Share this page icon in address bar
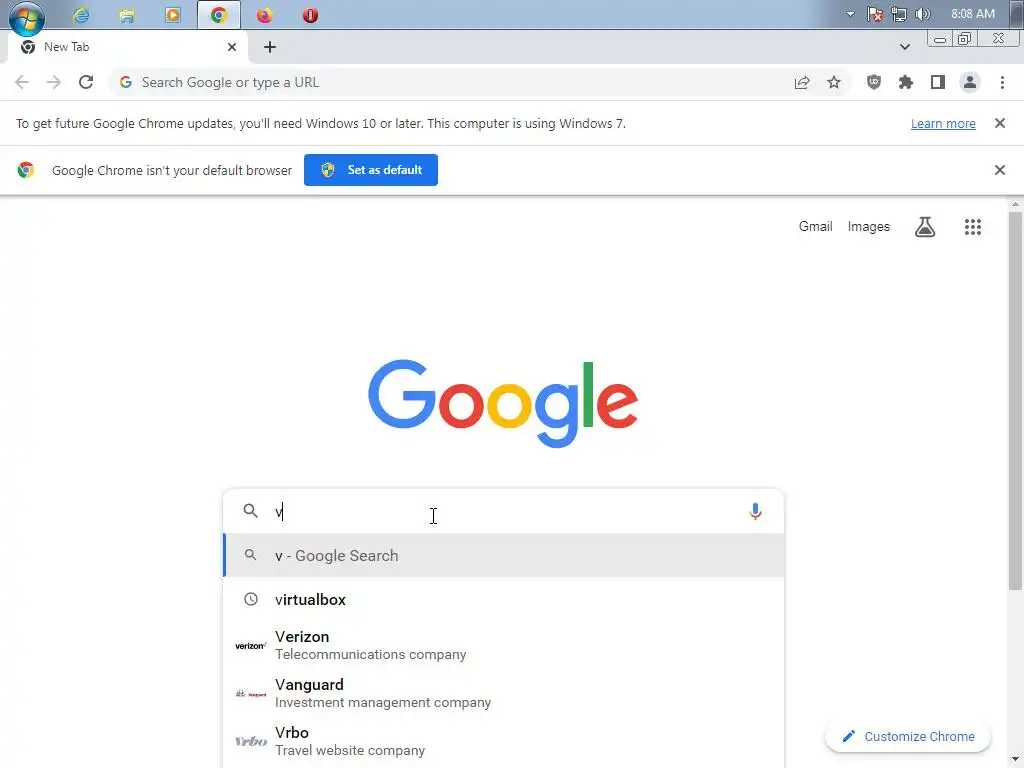Viewport: 1024px width, 768px height. 802,82
